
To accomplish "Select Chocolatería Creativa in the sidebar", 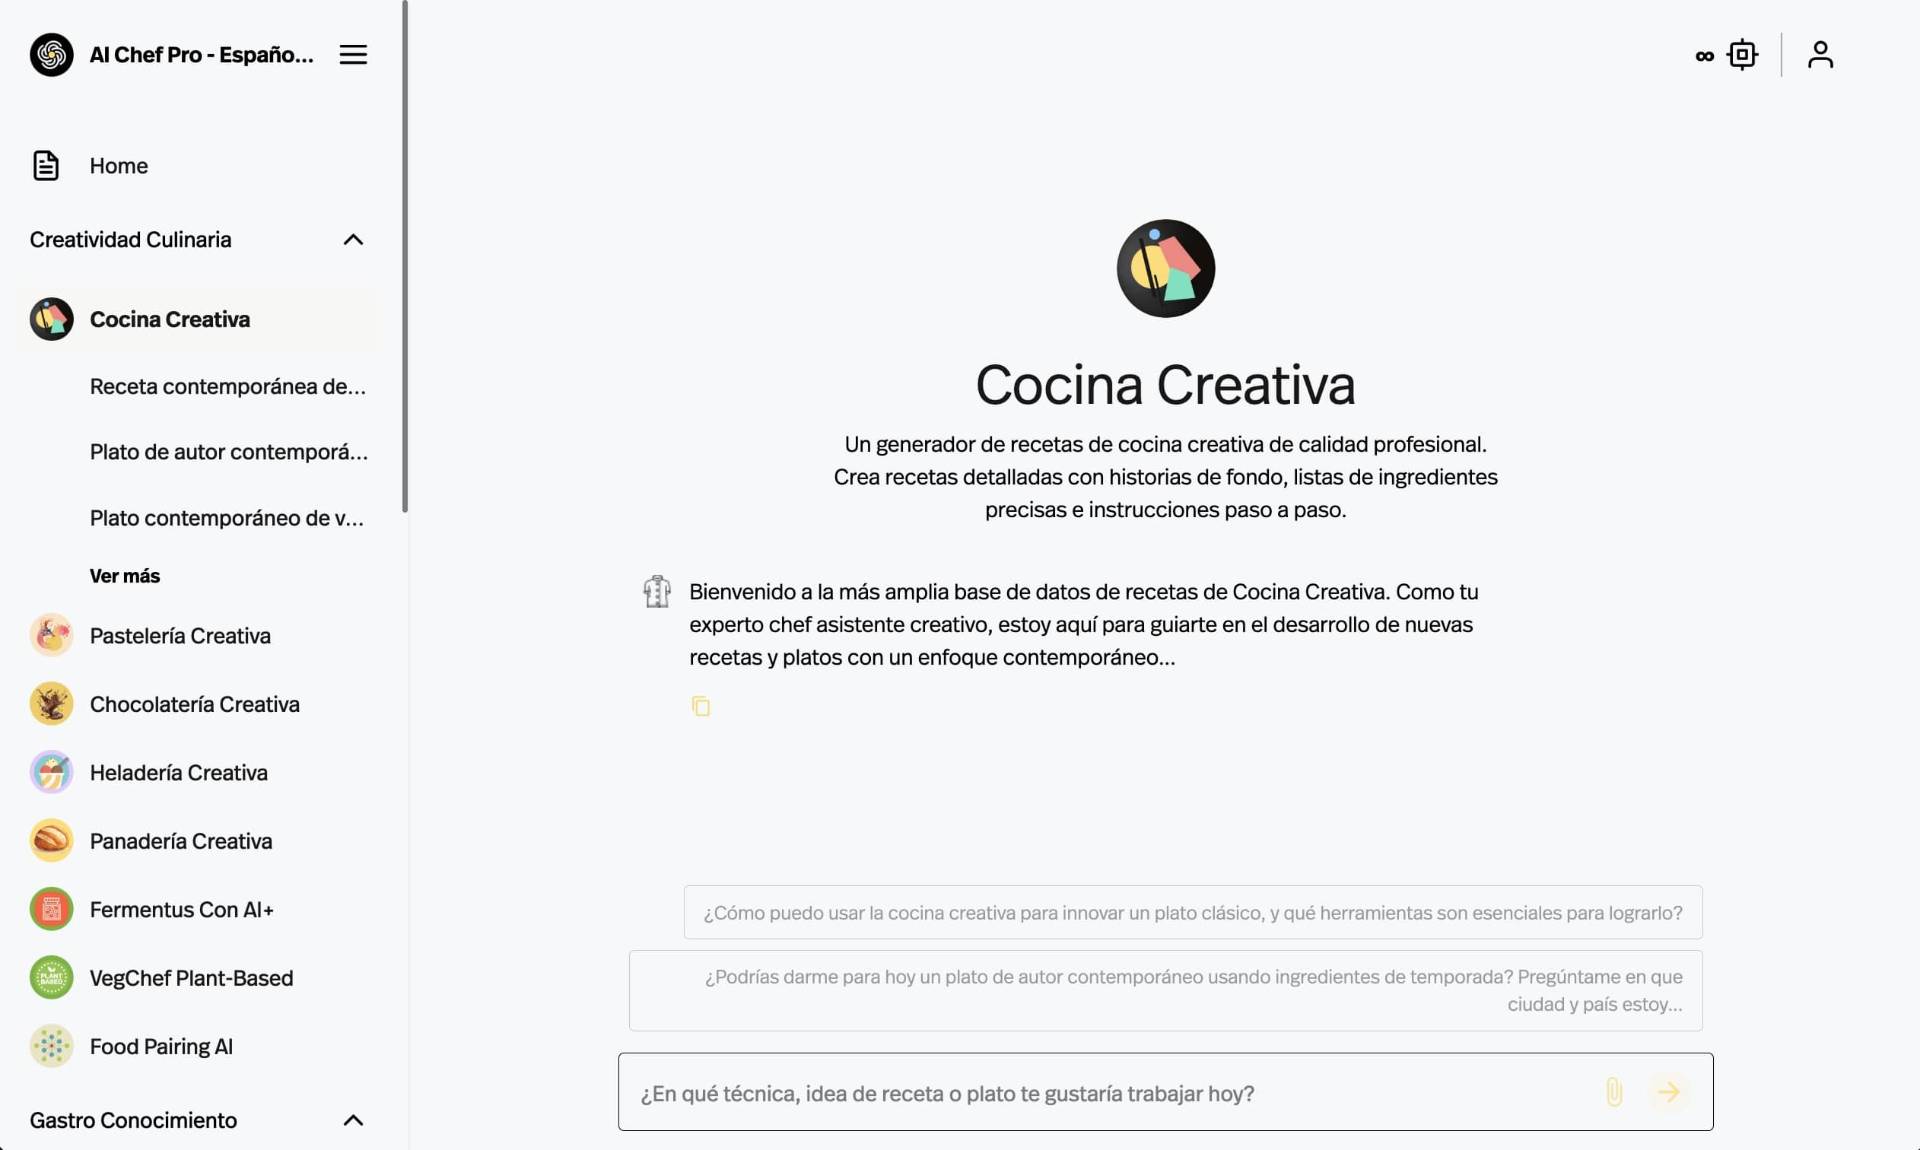I will click(195, 704).
